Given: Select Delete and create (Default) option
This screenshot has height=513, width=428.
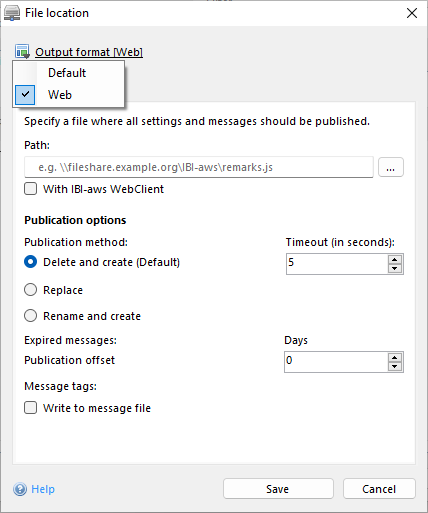Looking at the screenshot, I should click(31, 262).
